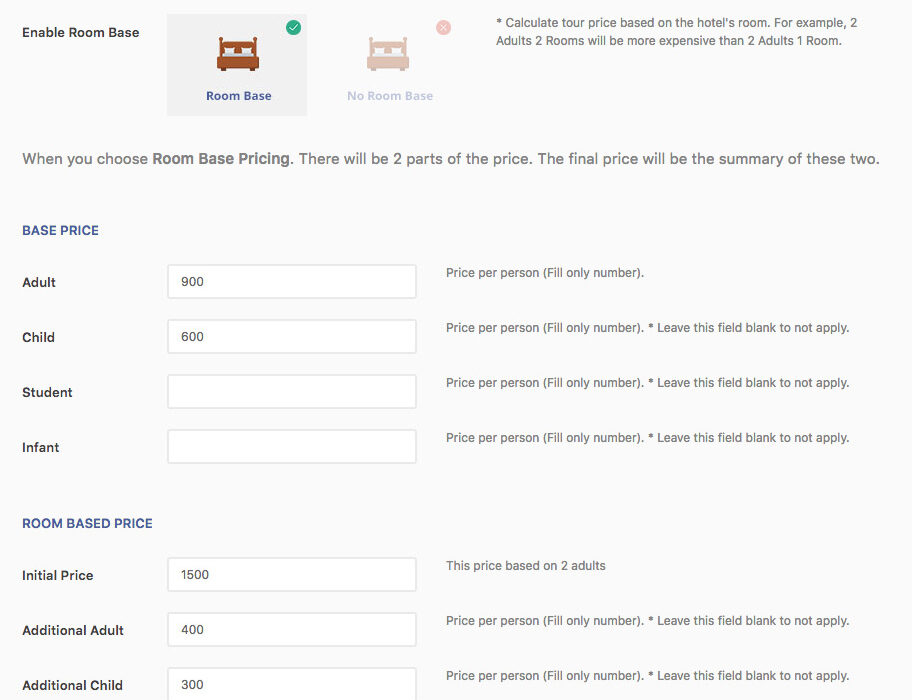Click the red X badge
The width and height of the screenshot is (912, 700).
443,28
